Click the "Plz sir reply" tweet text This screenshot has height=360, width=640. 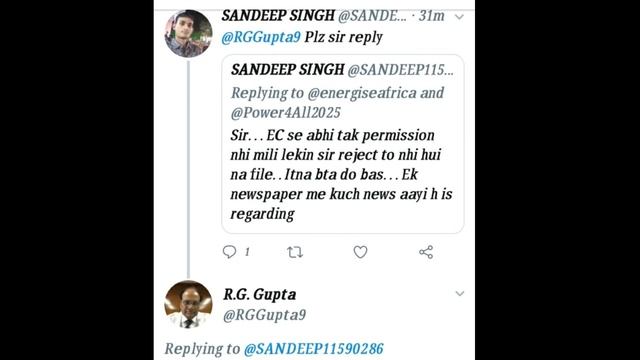pos(344,37)
